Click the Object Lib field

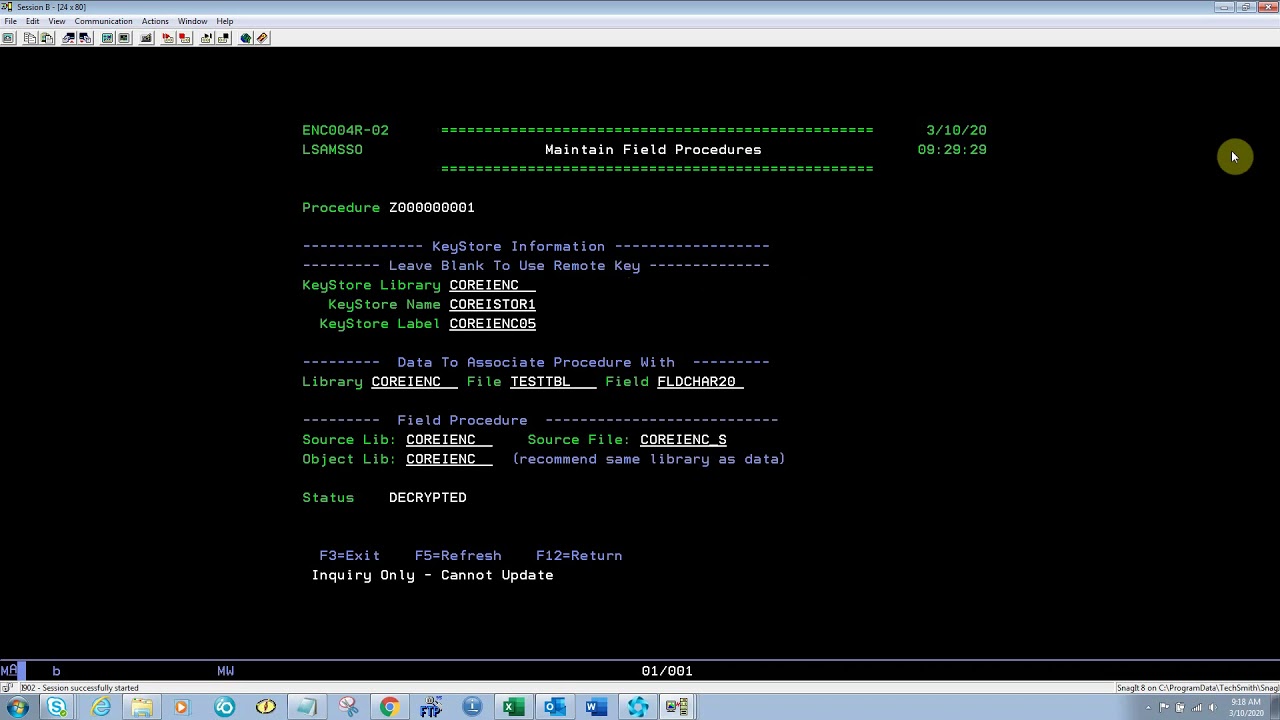coord(449,459)
